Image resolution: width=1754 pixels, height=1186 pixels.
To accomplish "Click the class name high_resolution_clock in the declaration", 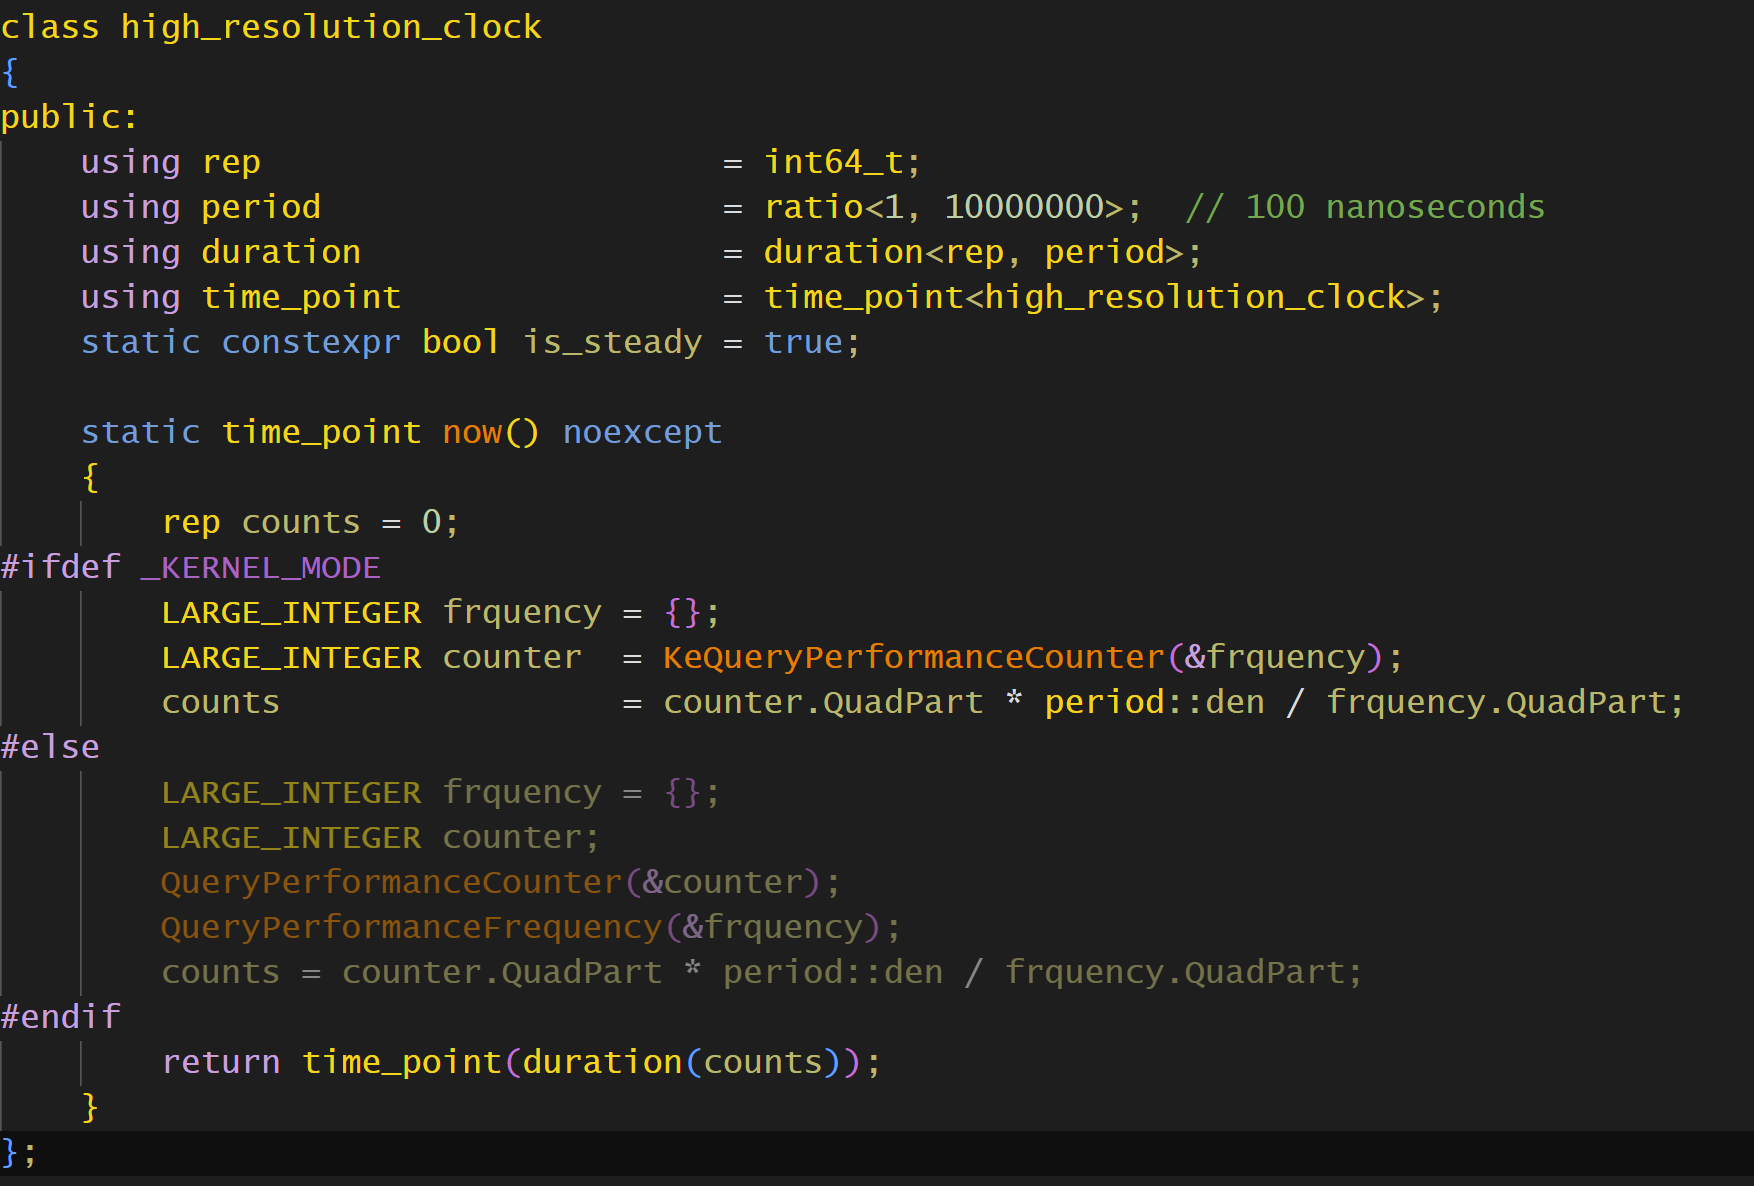I will (x=330, y=27).
